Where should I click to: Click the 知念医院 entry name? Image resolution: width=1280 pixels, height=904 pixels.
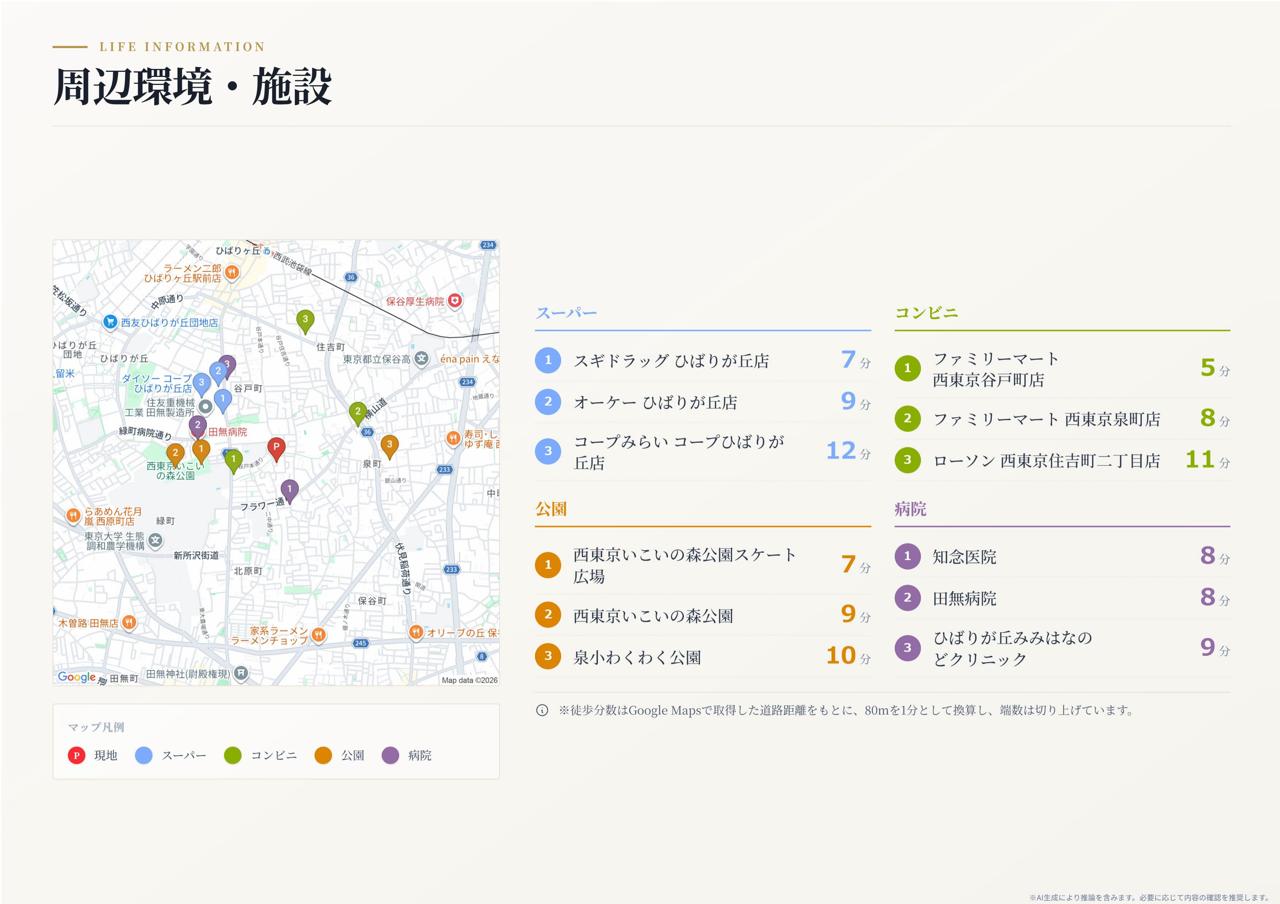click(965, 557)
